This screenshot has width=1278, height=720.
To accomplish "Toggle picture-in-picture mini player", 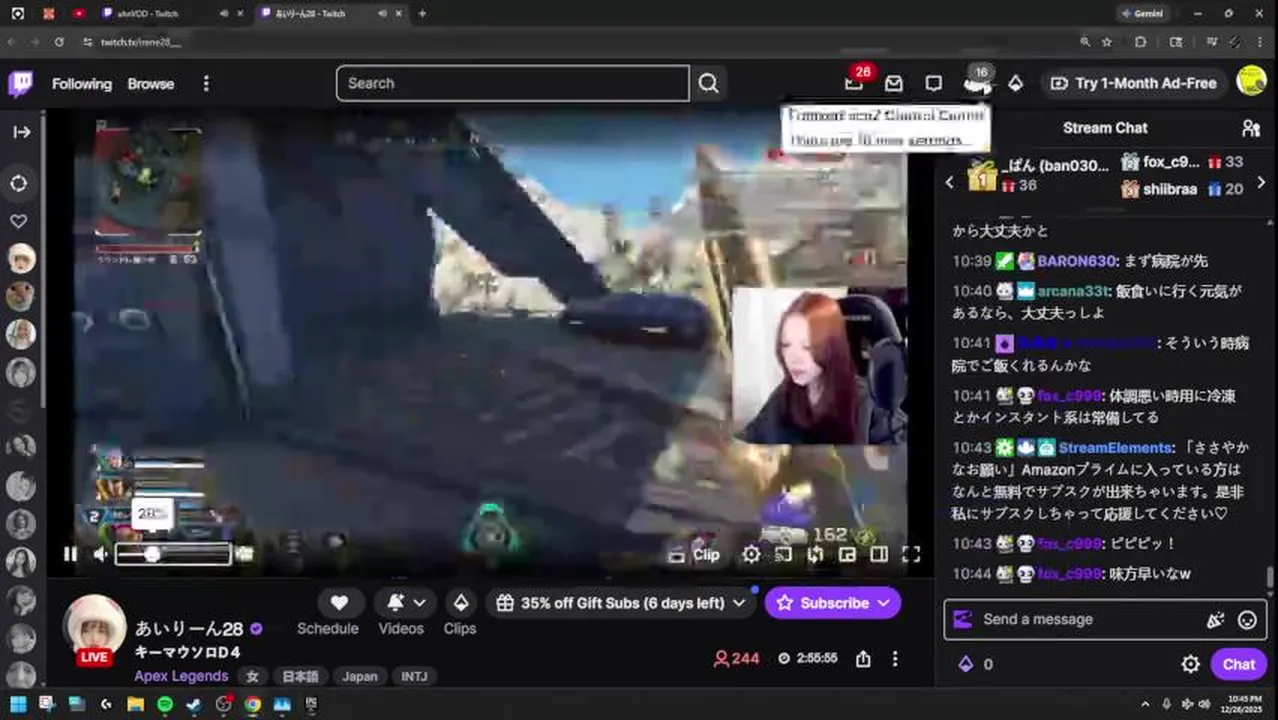I will (x=847, y=554).
